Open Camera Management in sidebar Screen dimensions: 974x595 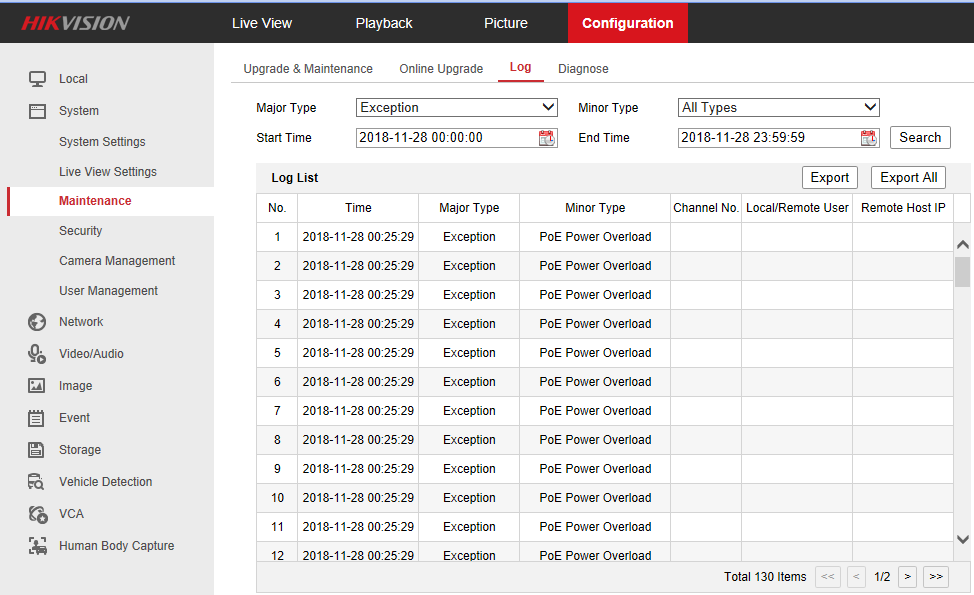[x=117, y=261]
